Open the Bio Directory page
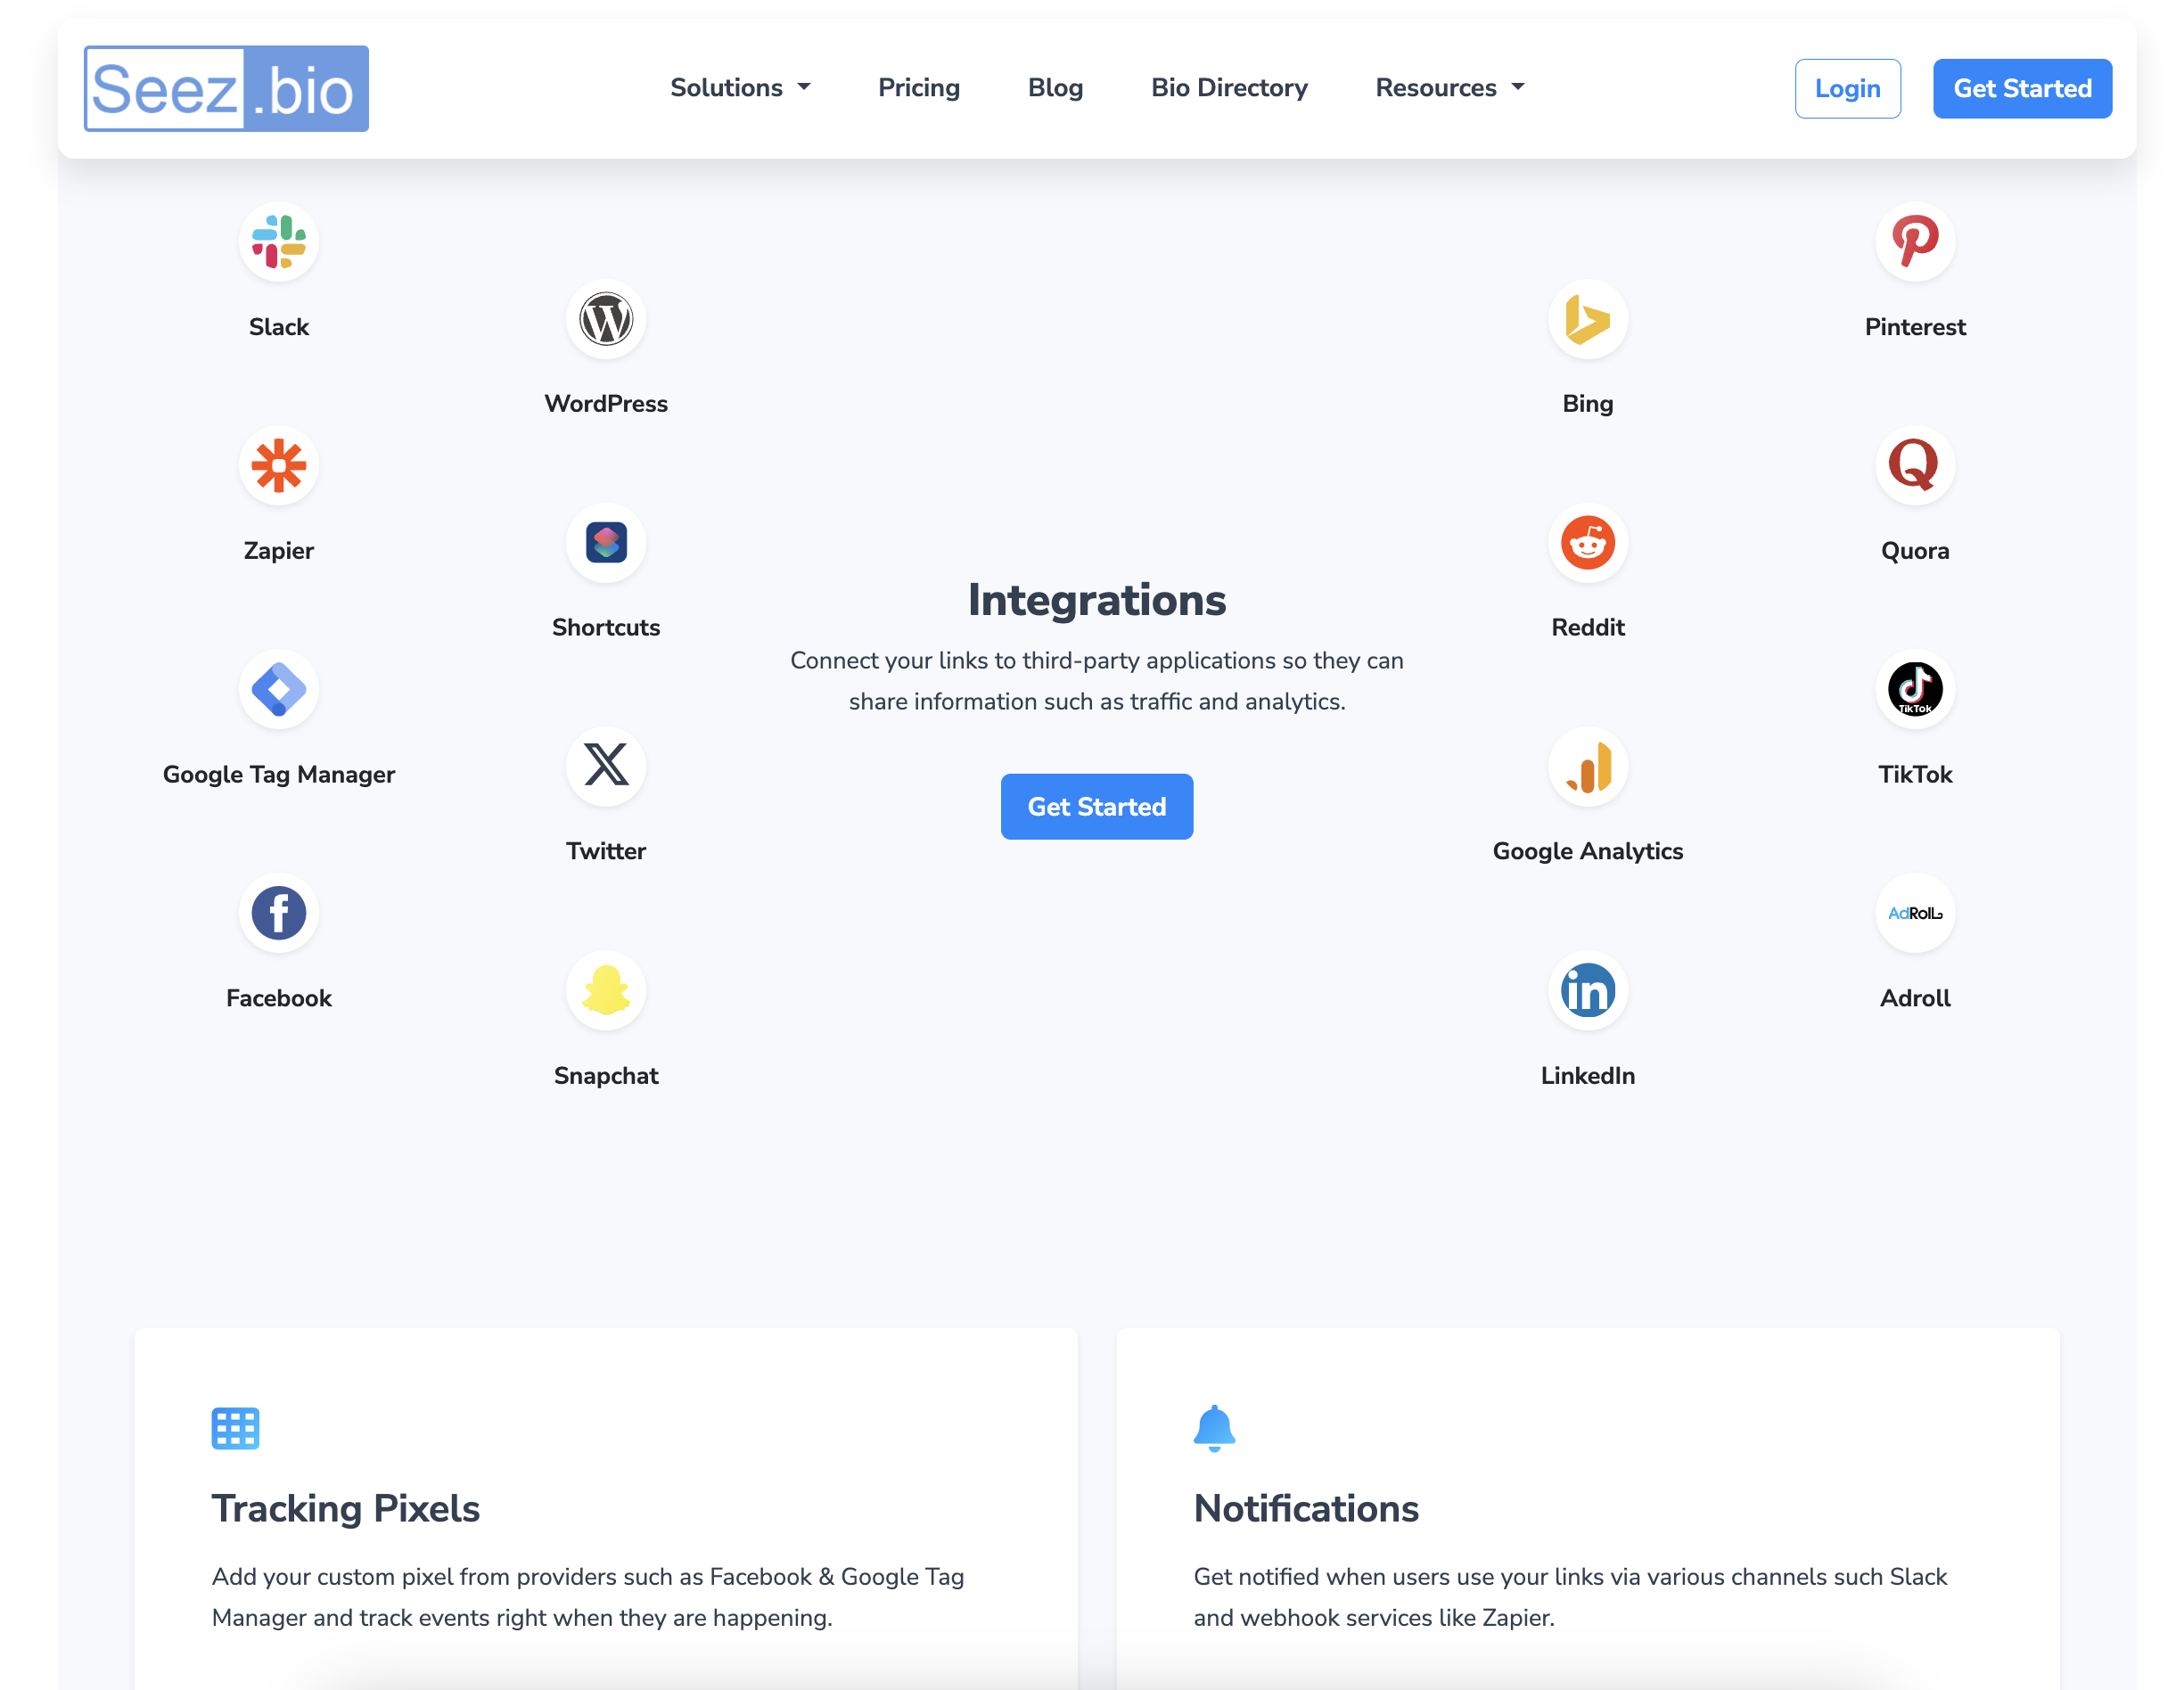The image size is (2184, 1690). pos(1229,88)
